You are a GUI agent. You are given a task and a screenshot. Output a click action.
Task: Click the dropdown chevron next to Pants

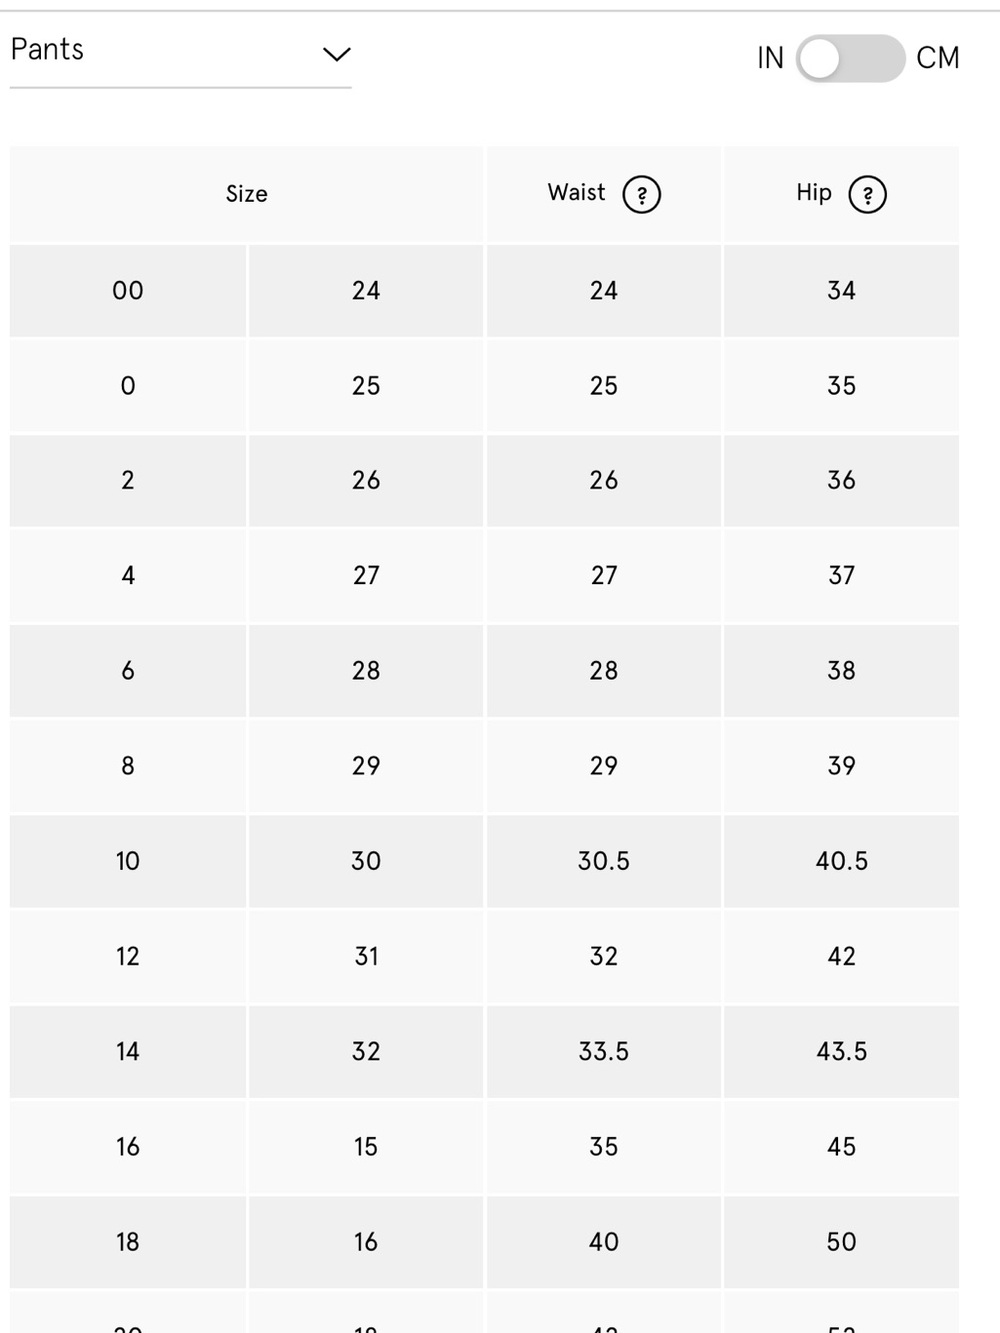tap(337, 54)
